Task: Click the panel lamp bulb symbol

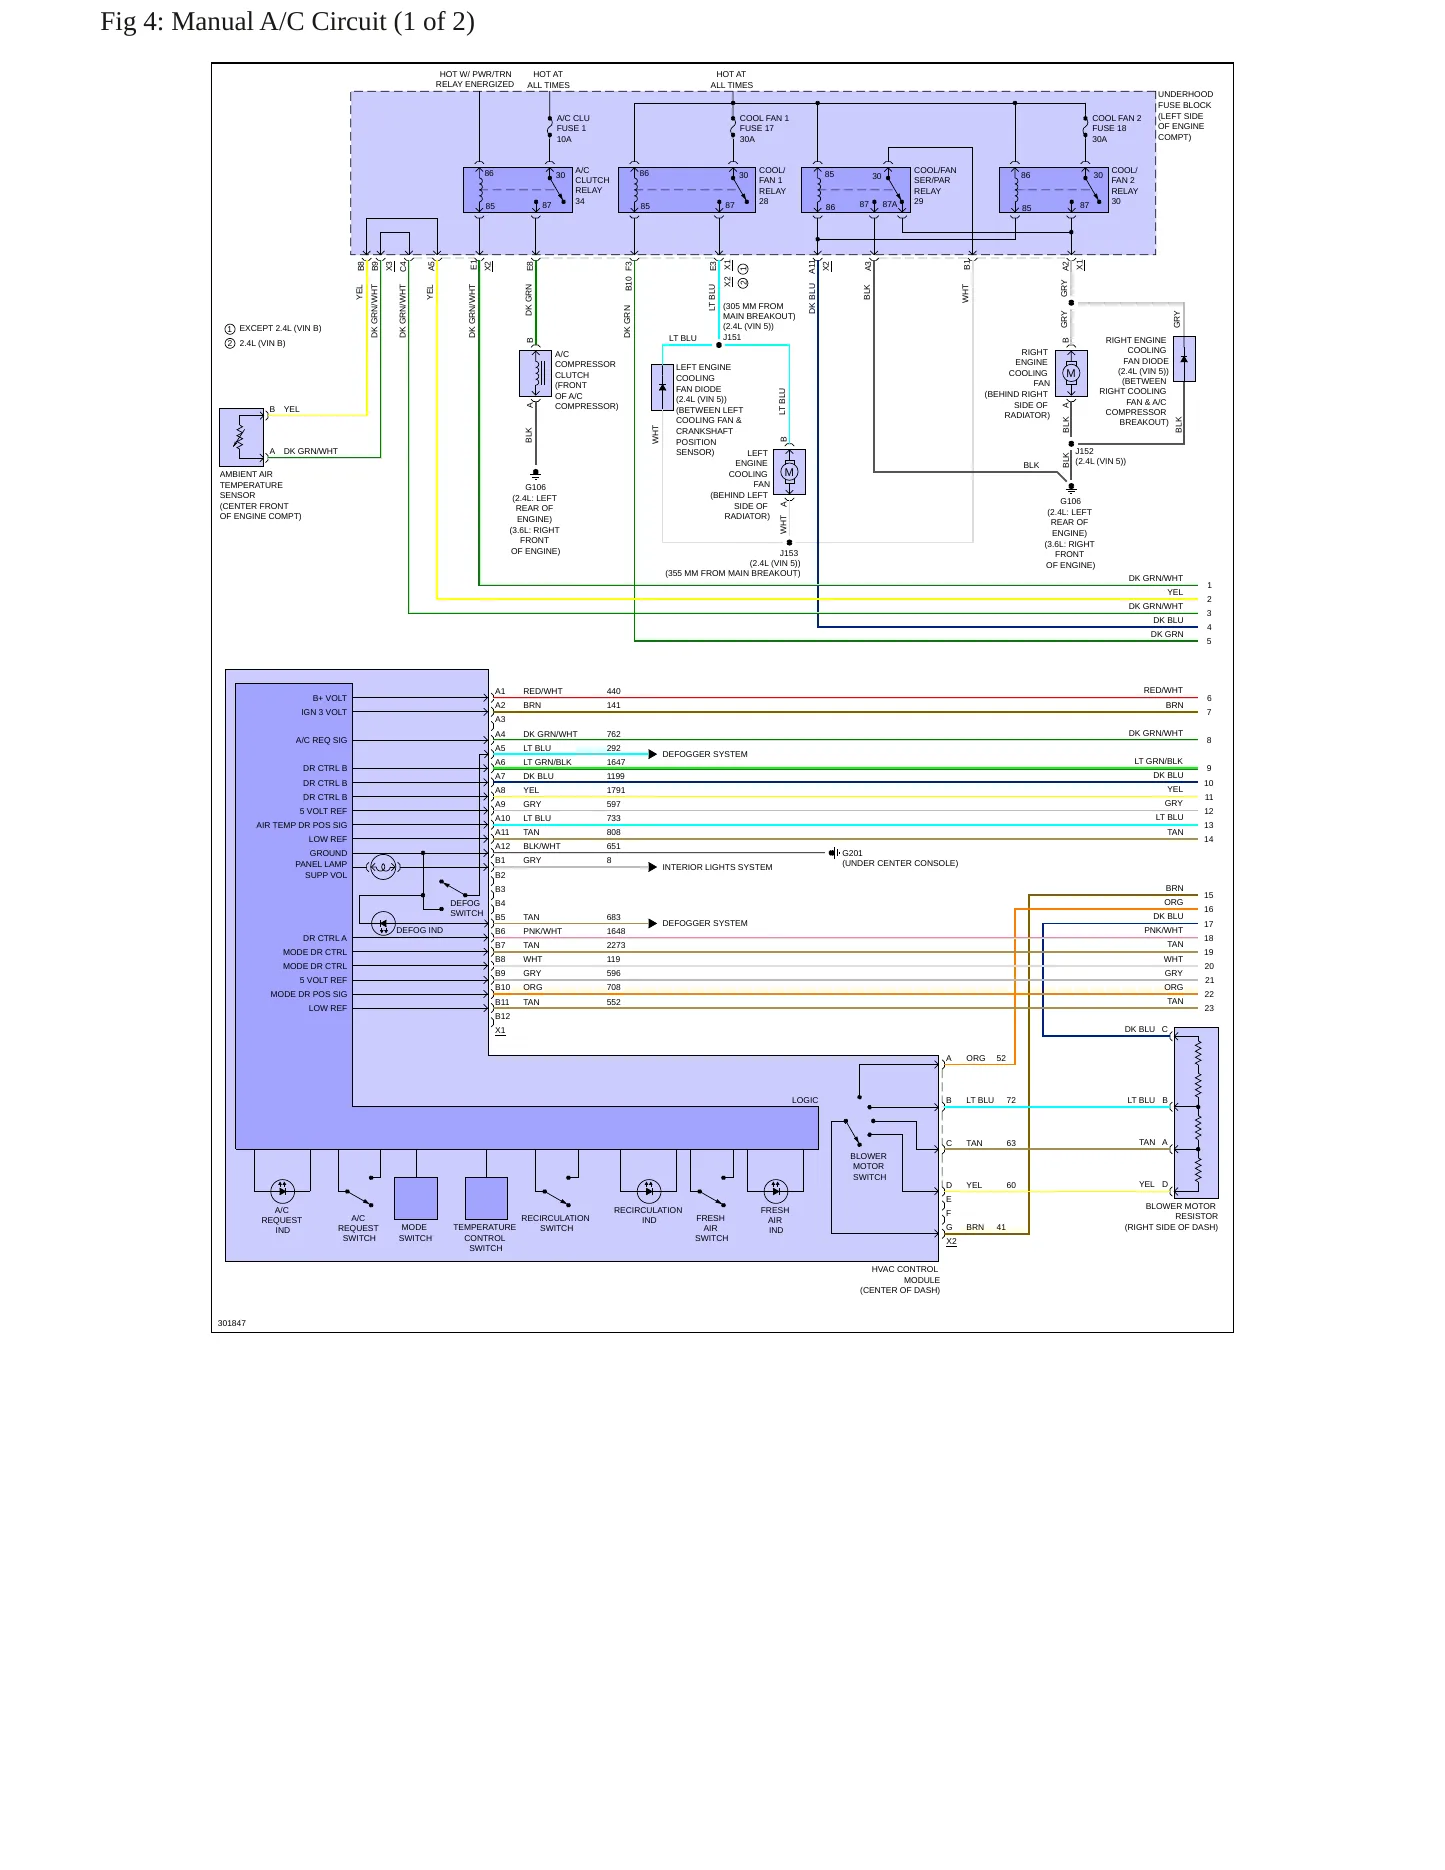Action: pos(383,867)
